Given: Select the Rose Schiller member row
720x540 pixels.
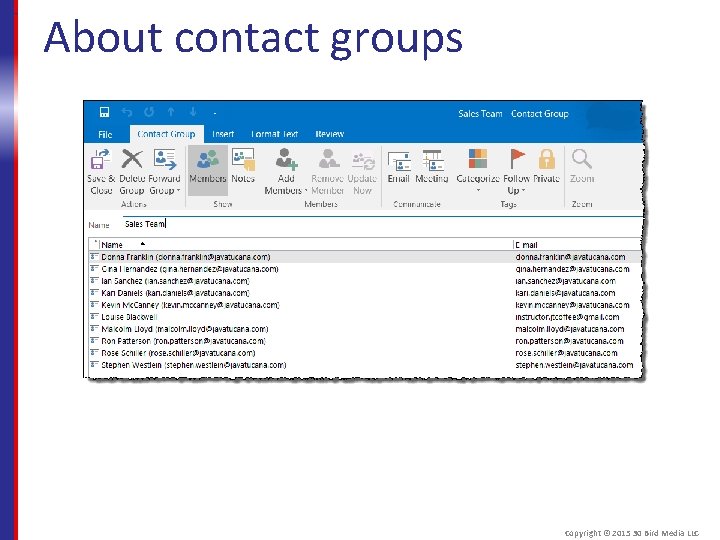Looking at the screenshot, I should 365,353.
